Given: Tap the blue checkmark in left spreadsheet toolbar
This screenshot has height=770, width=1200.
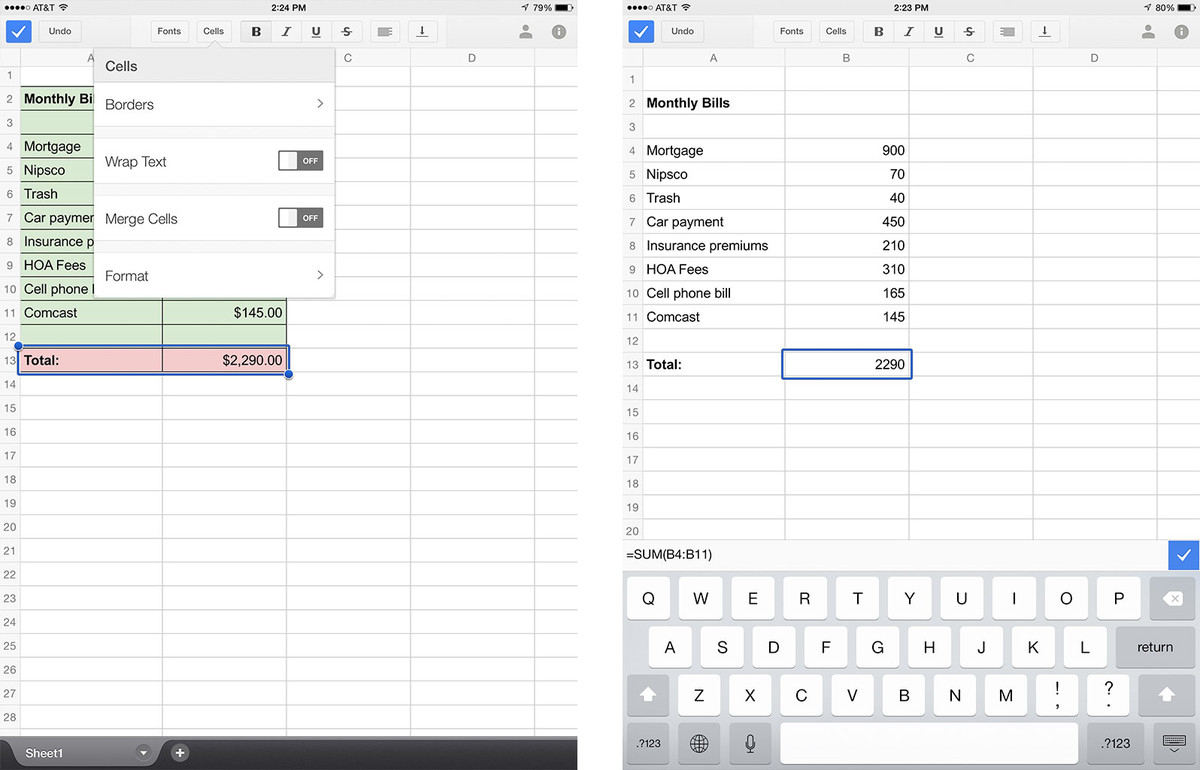Looking at the screenshot, I should click(20, 31).
